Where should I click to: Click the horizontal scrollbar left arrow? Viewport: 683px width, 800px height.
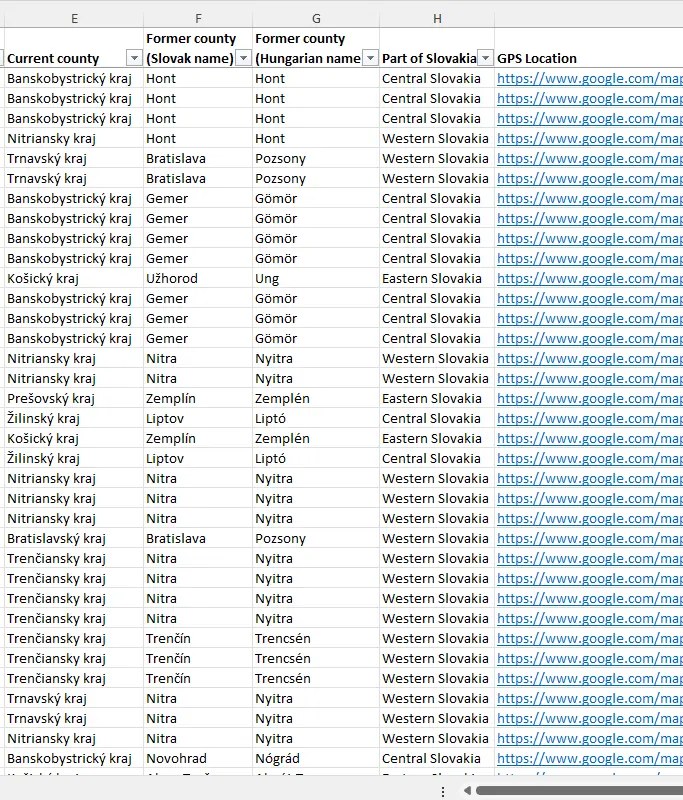[465, 791]
